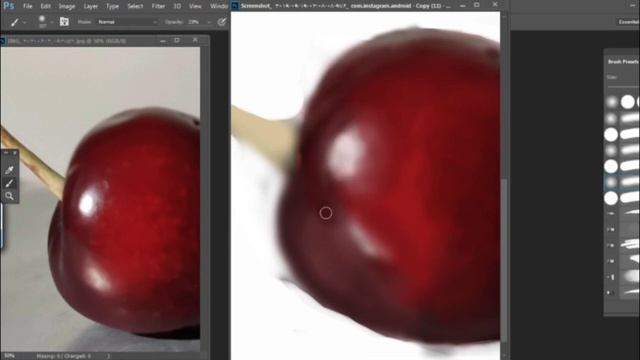This screenshot has height=360, width=640.
Task: Open the Edit menu
Action: click(x=46, y=6)
